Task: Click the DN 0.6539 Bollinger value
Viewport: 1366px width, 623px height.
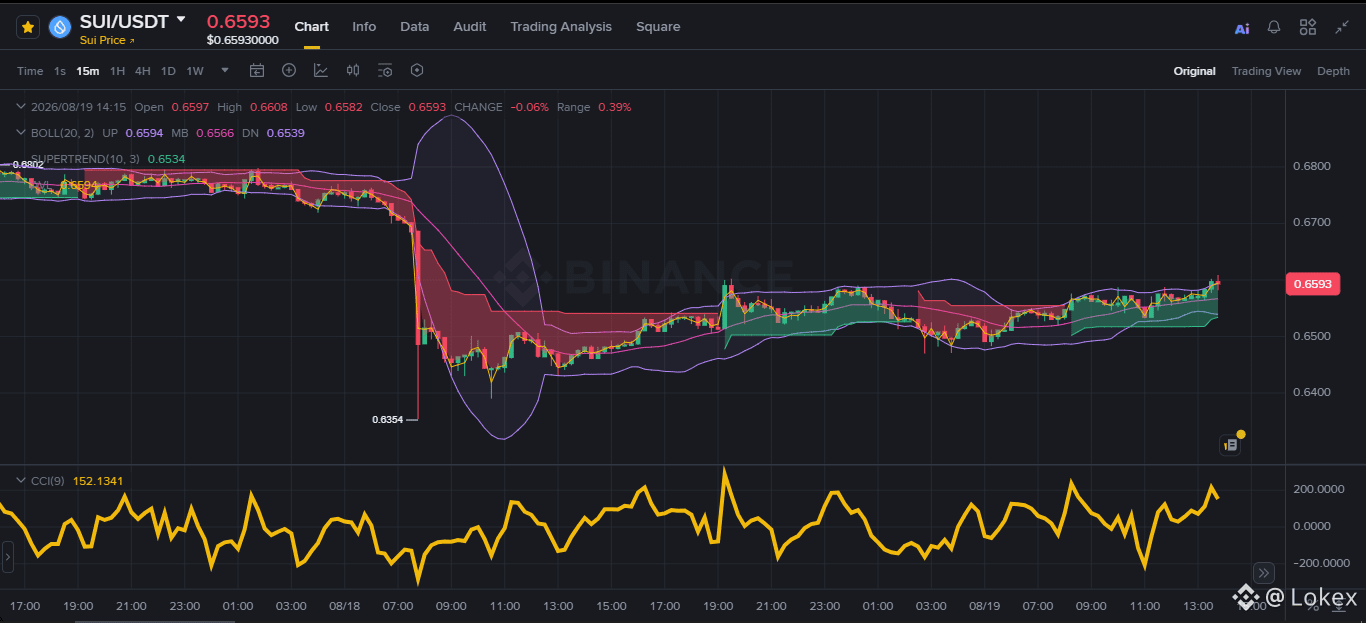Action: click(x=286, y=133)
